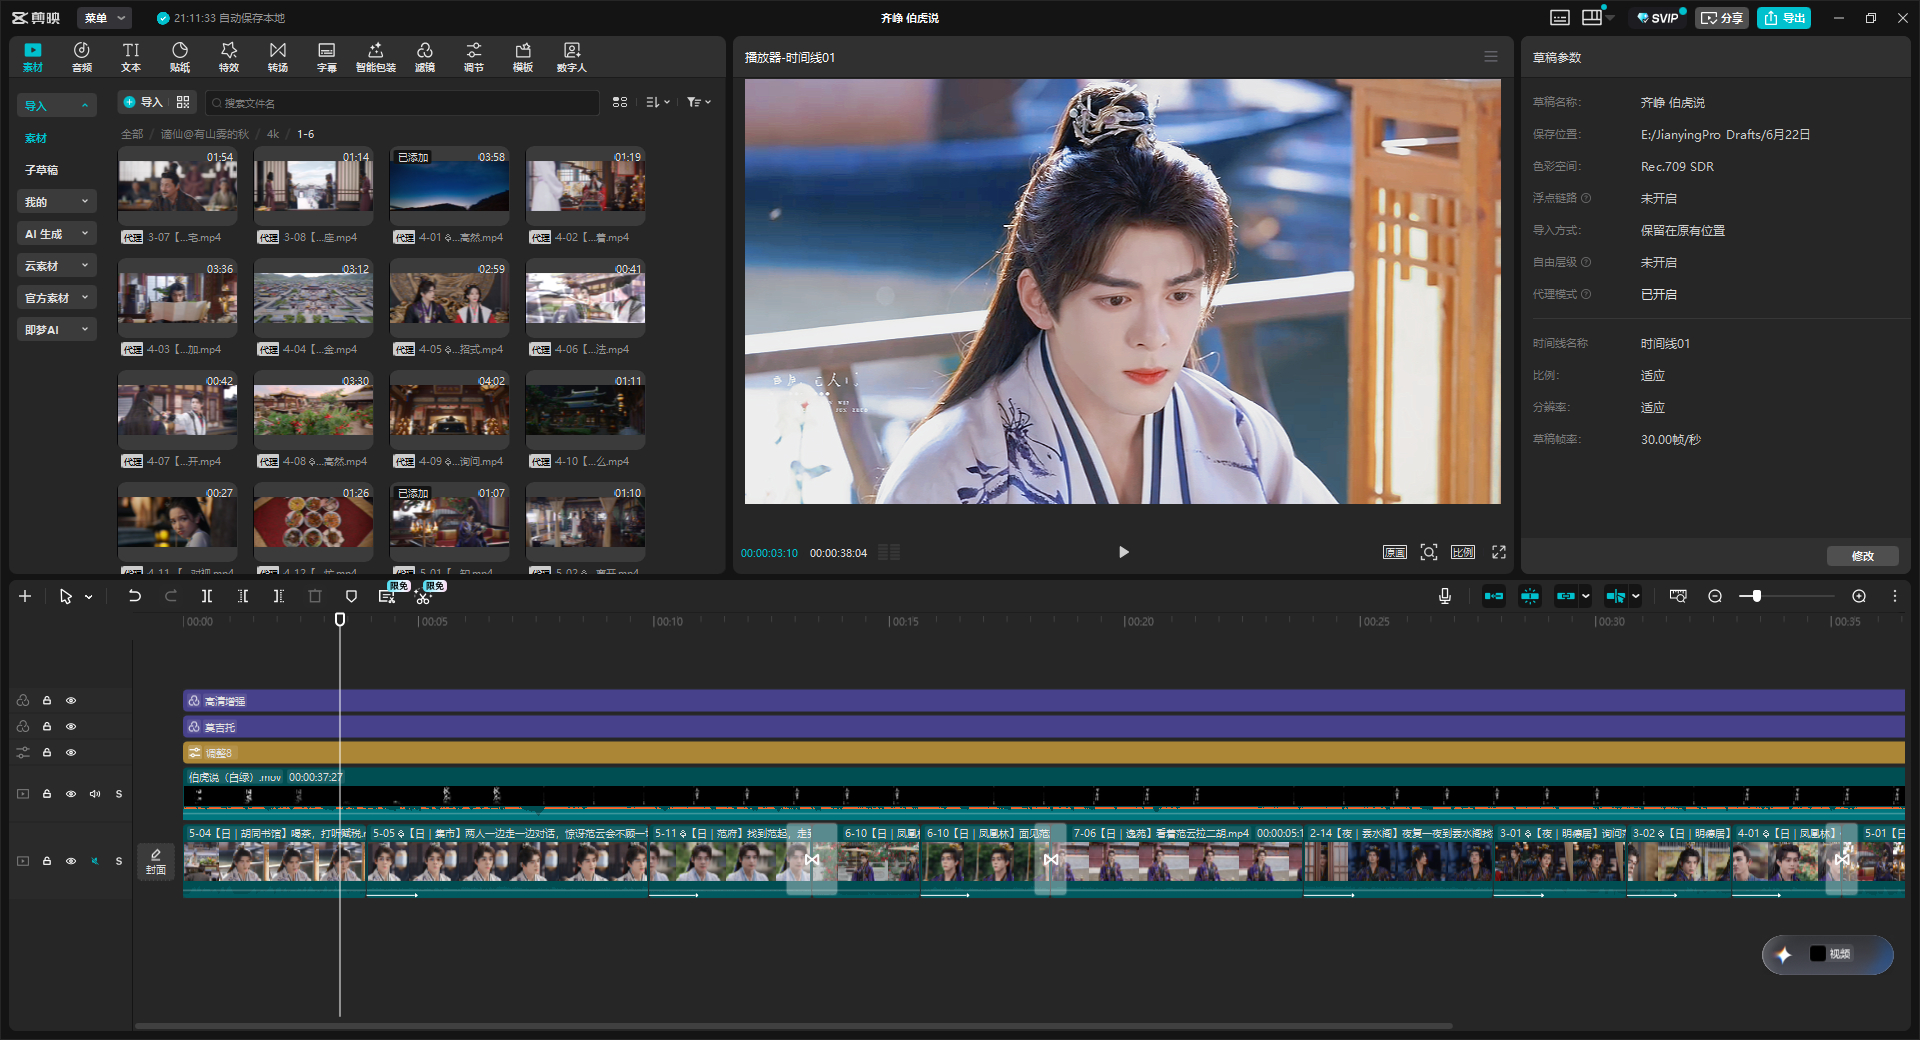Viewport: 1920px width, 1040px height.
Task: Adjust the timeline zoom slider handle
Action: [1756, 596]
